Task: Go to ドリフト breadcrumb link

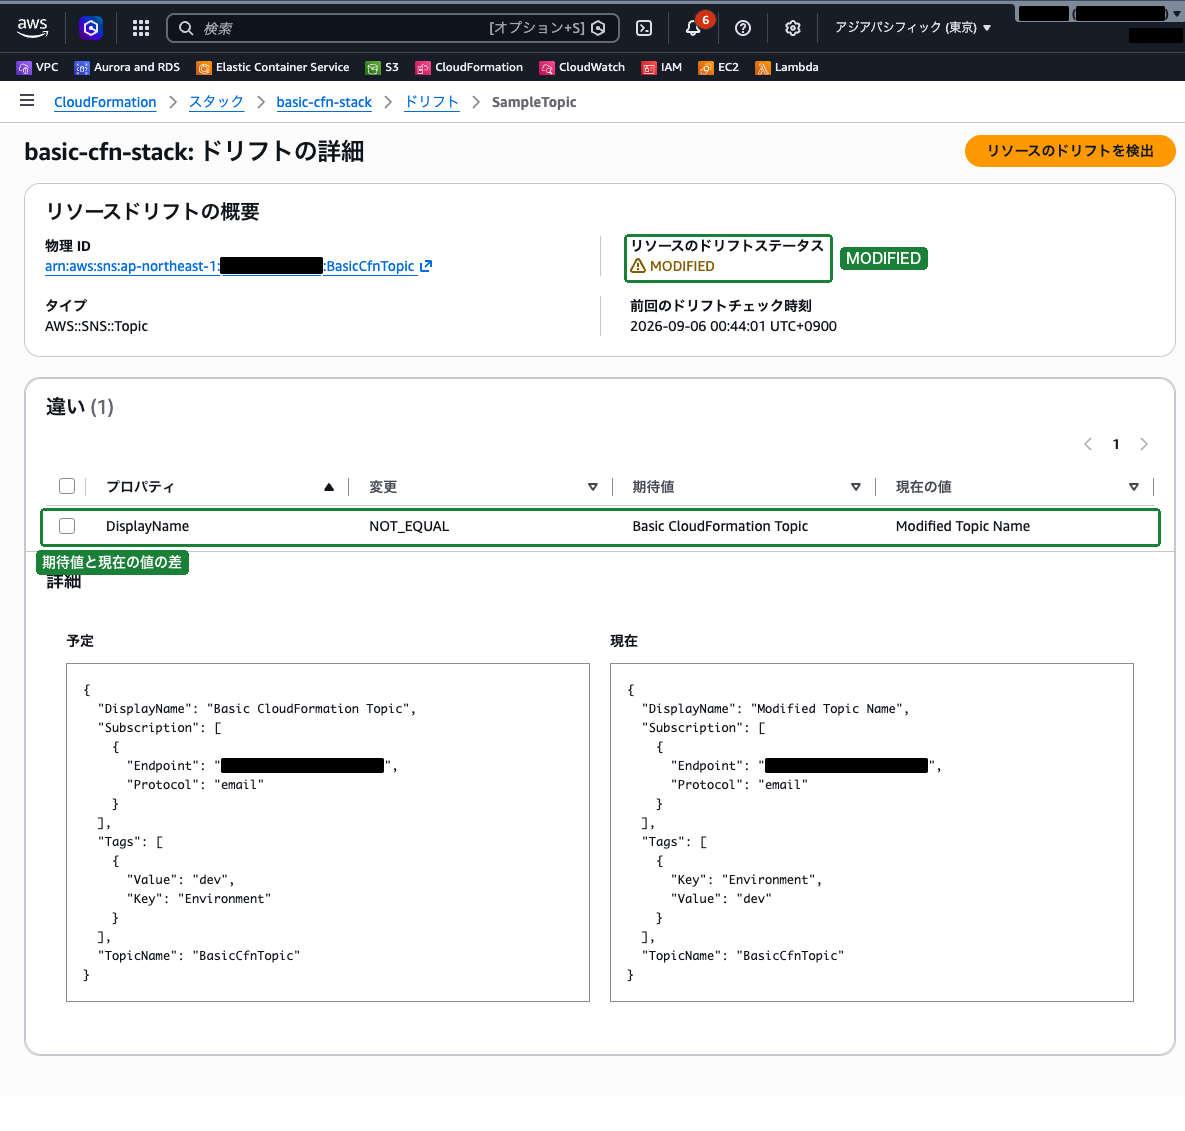Action: (432, 102)
